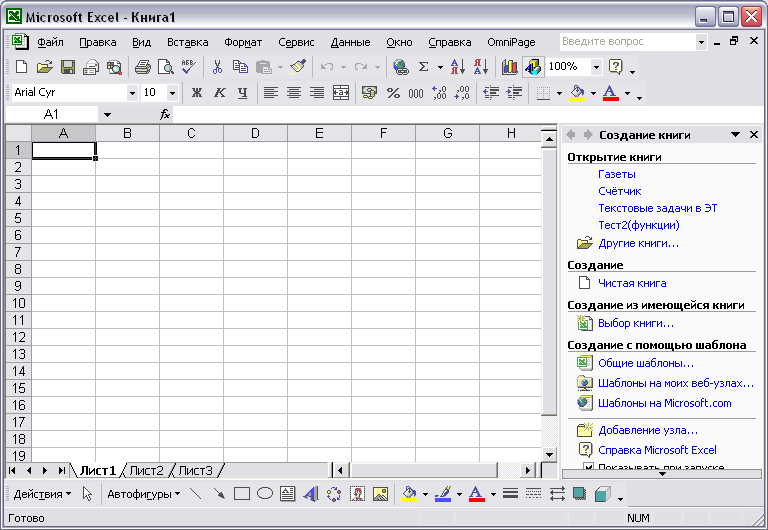768x530 pixels.
Task: Create a new workbook with toolbar icon
Action: 21,67
